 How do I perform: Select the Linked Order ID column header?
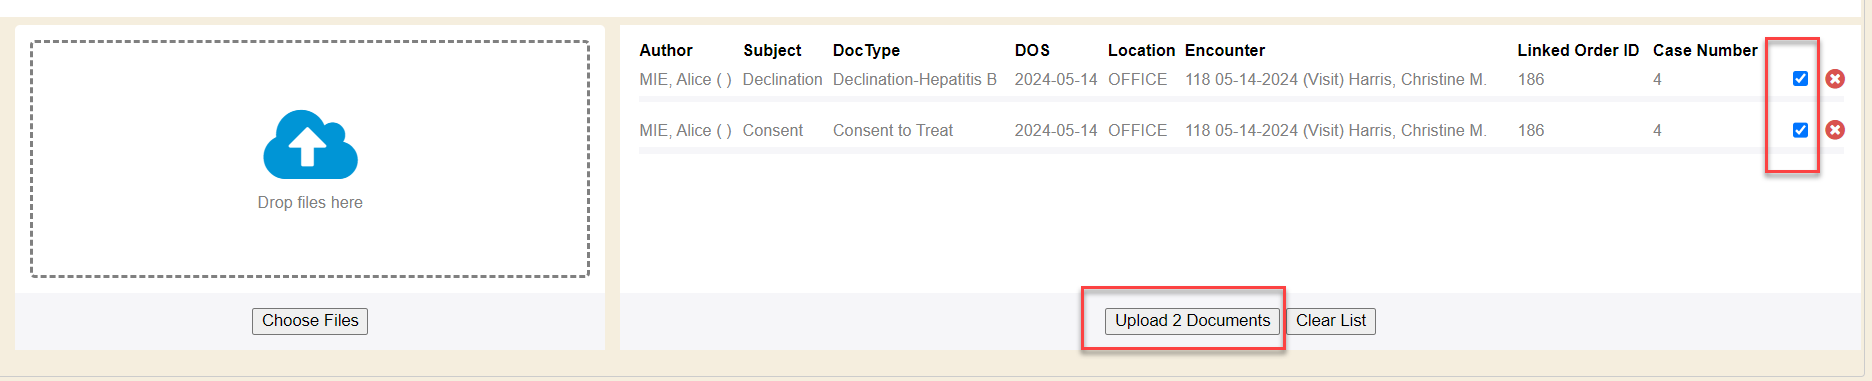1578,50
